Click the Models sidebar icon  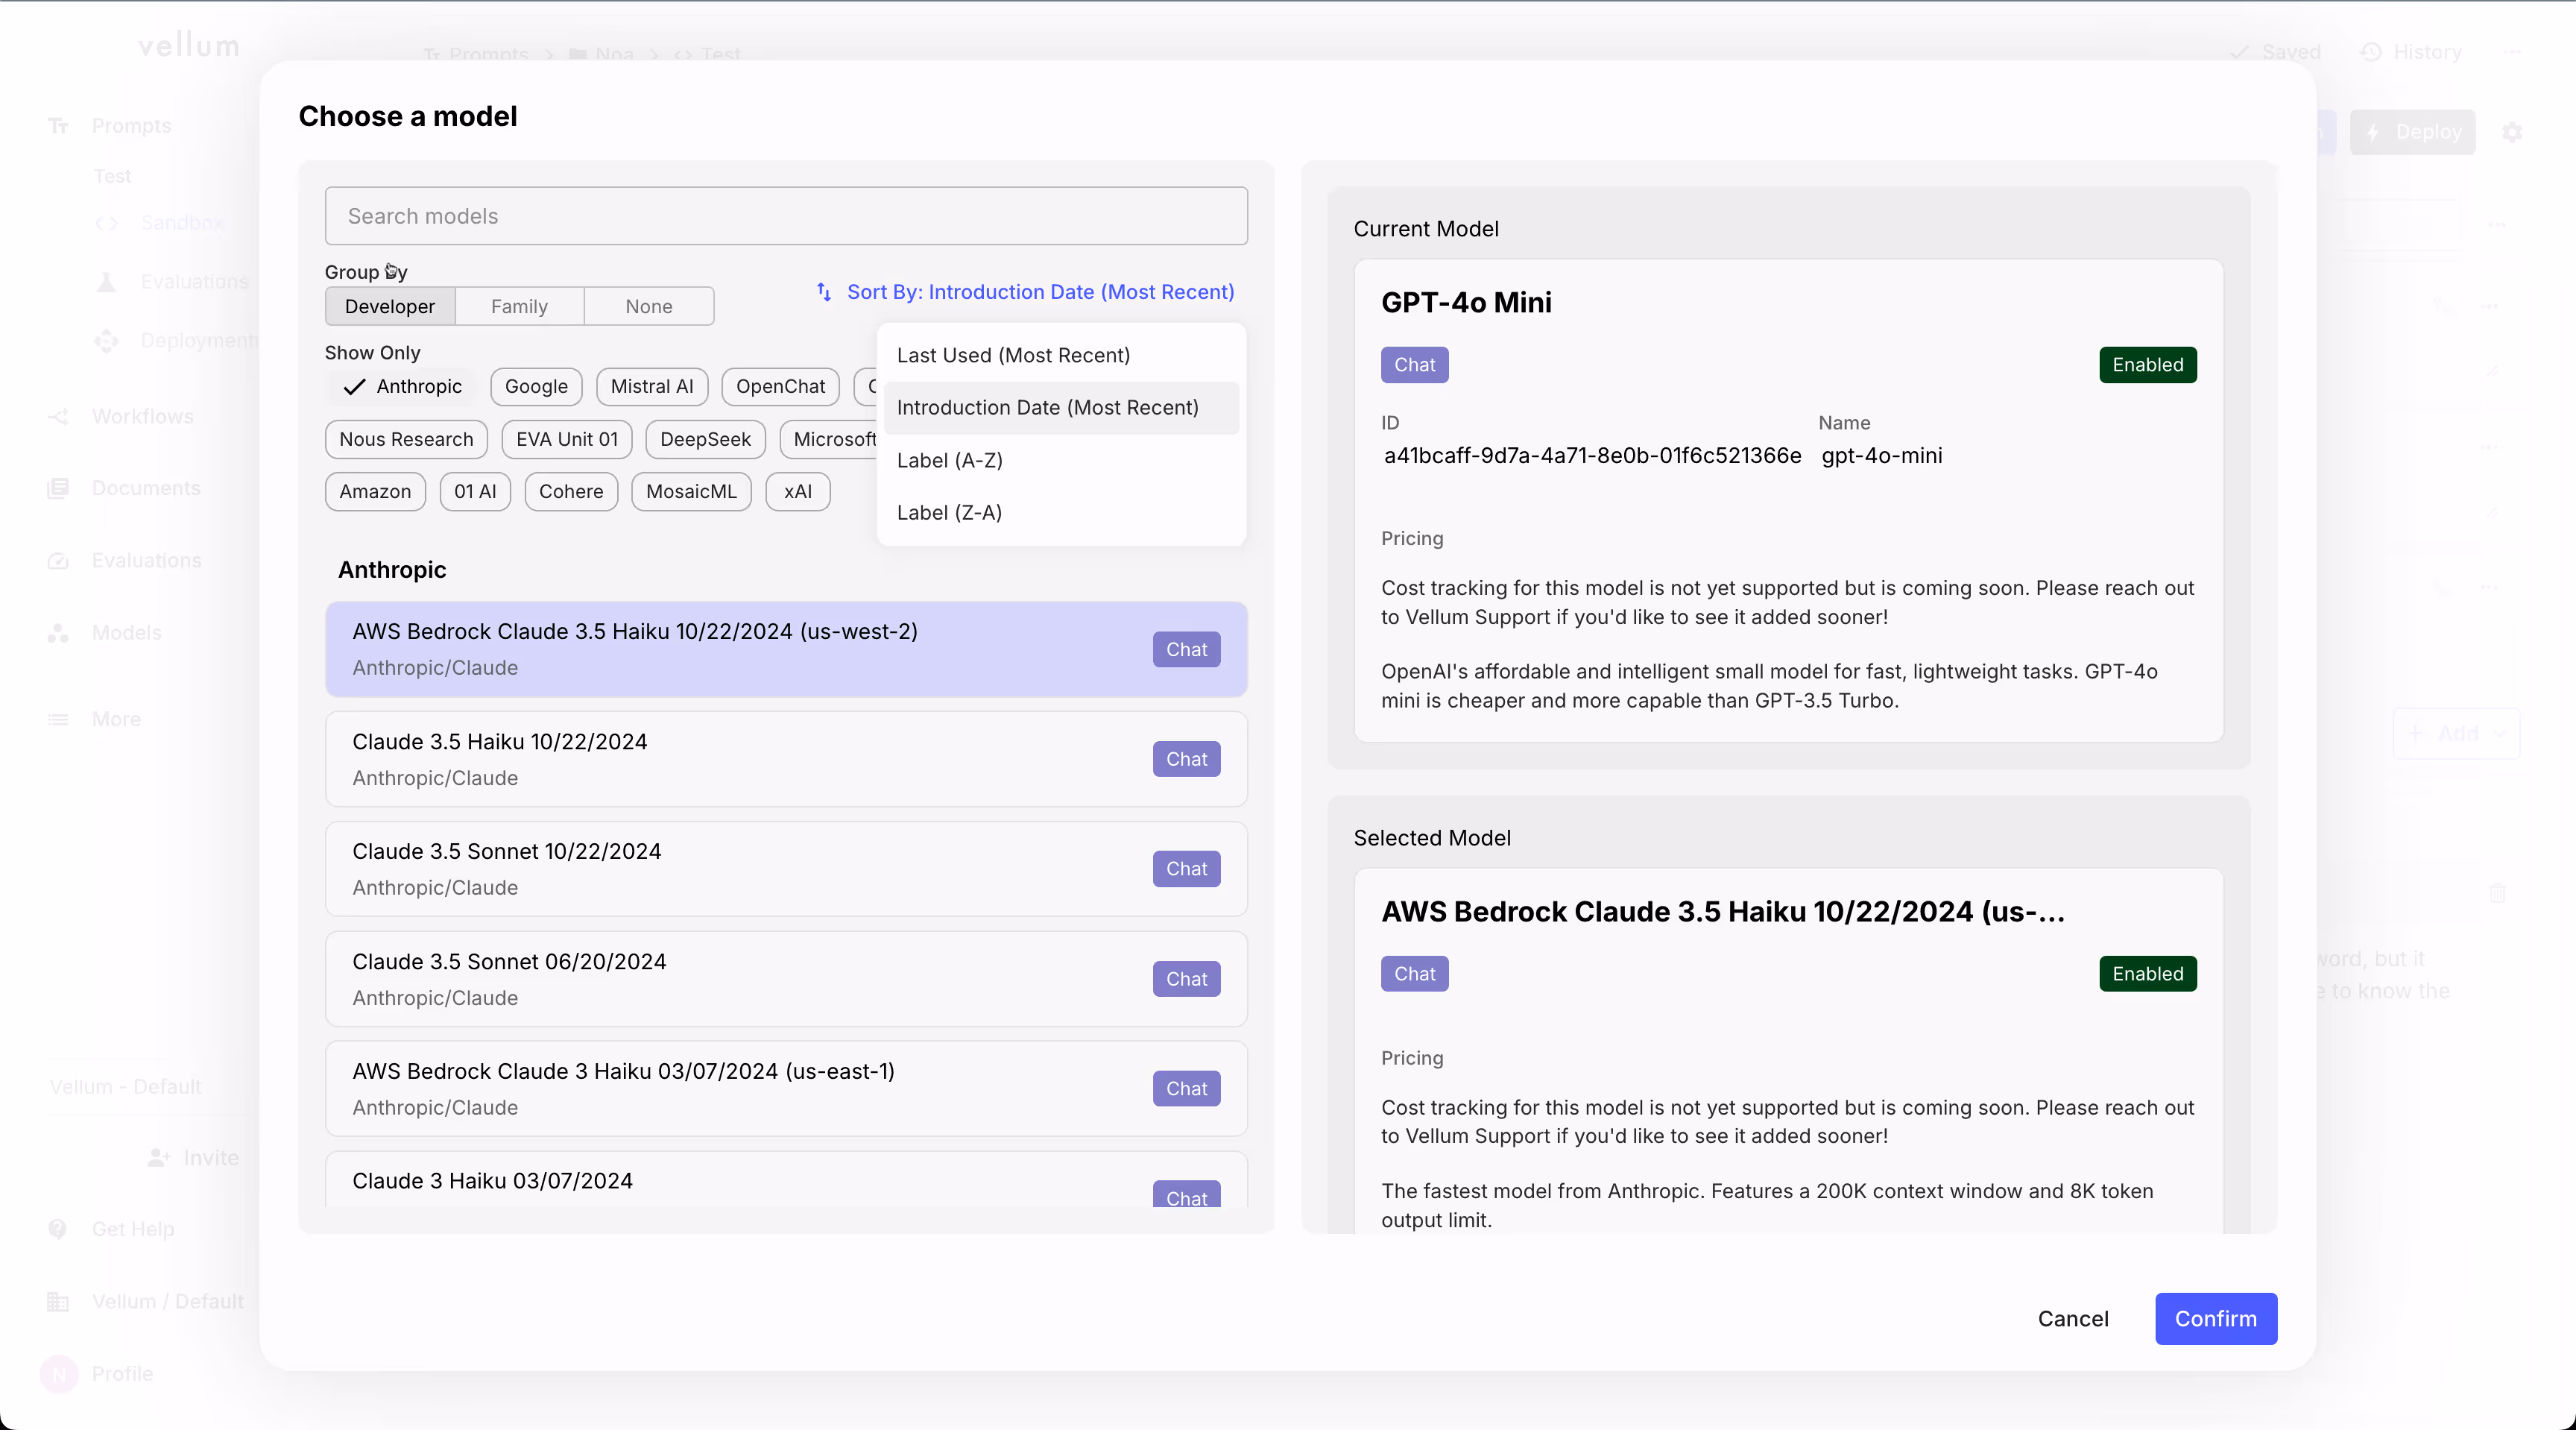pos(58,633)
